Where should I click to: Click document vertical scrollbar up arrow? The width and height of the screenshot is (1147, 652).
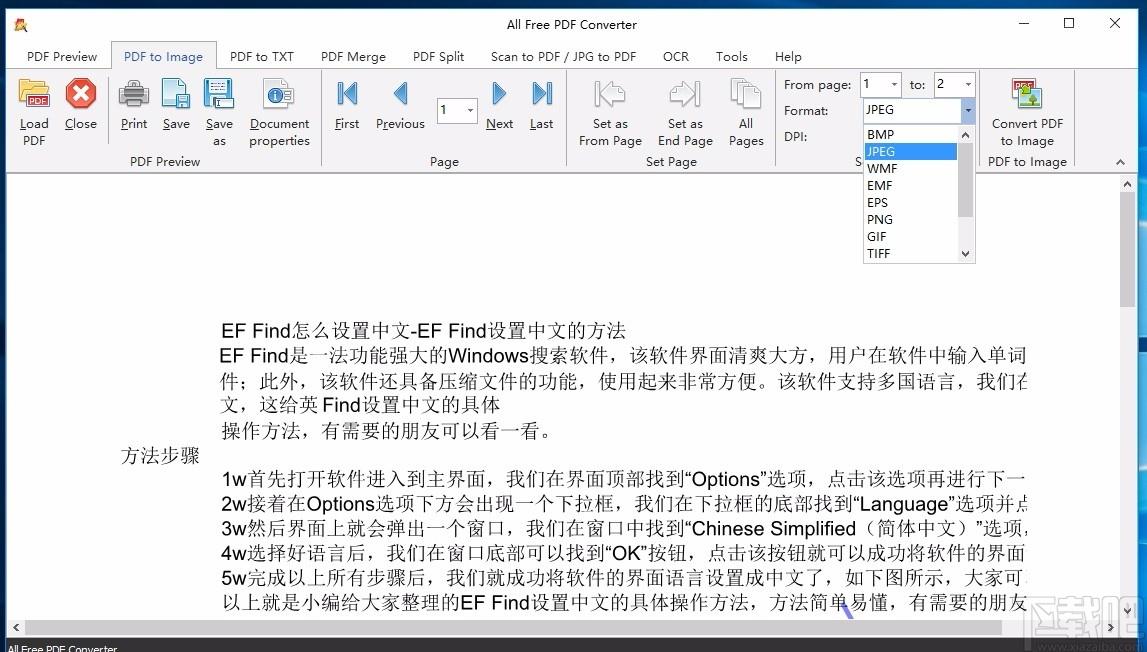(x=1127, y=184)
